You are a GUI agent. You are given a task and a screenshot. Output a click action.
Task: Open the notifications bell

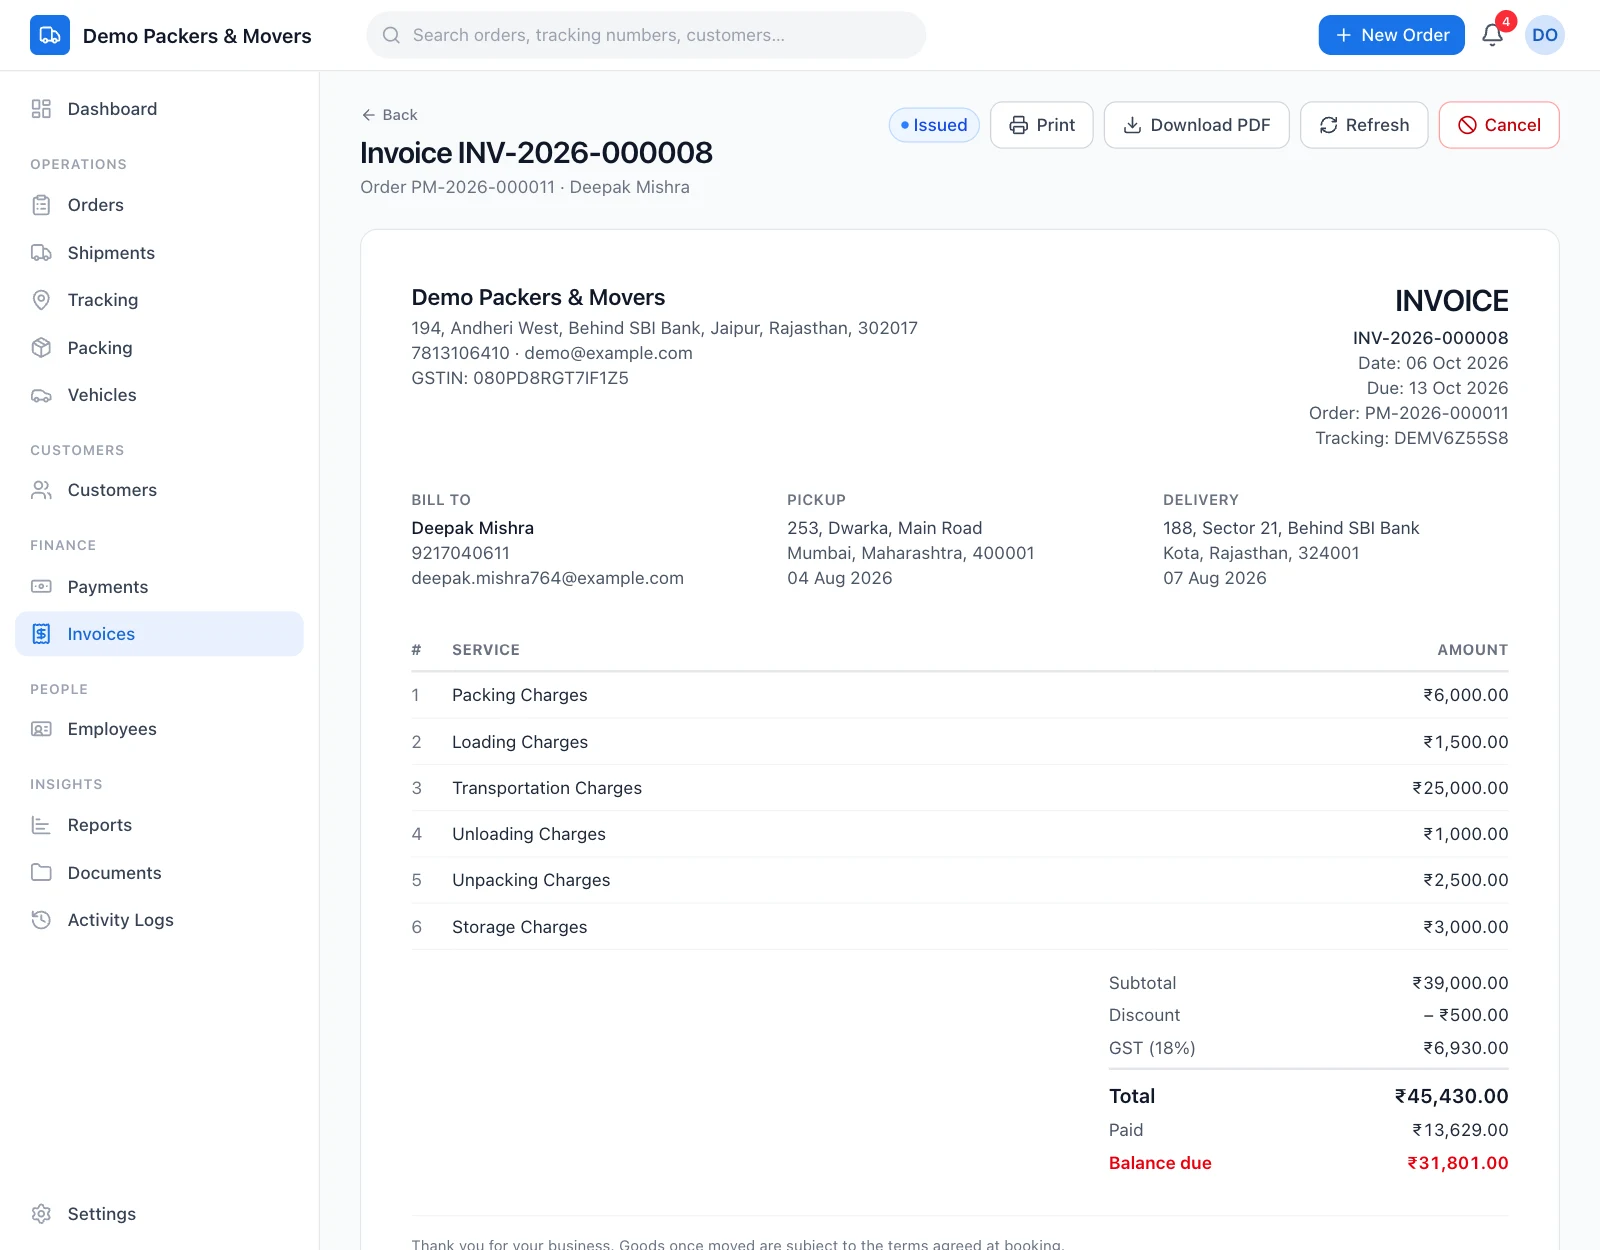1492,35
